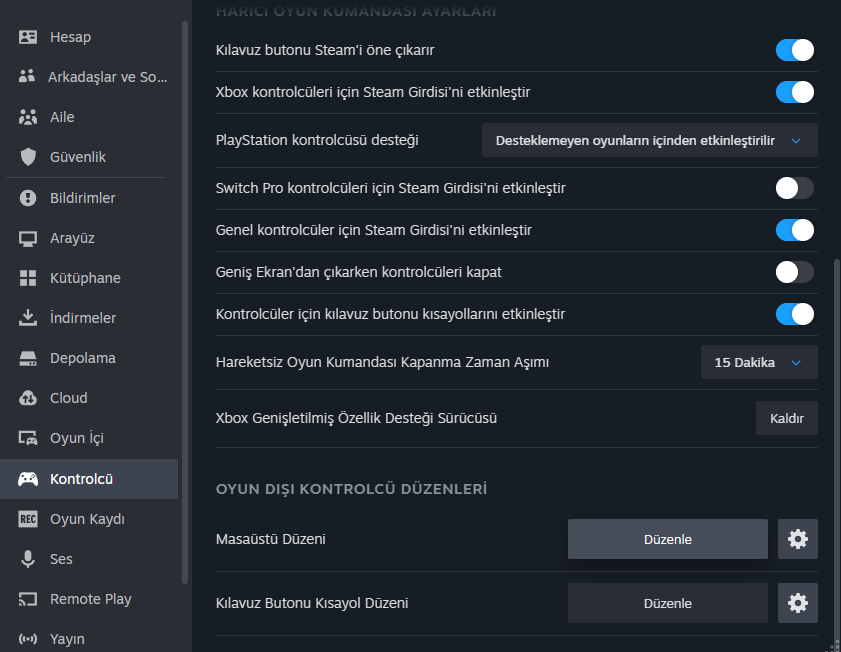Image resolution: width=841 pixels, height=652 pixels.
Task: Click Düzenle for Masaüstü Düzeni
Action: click(668, 539)
